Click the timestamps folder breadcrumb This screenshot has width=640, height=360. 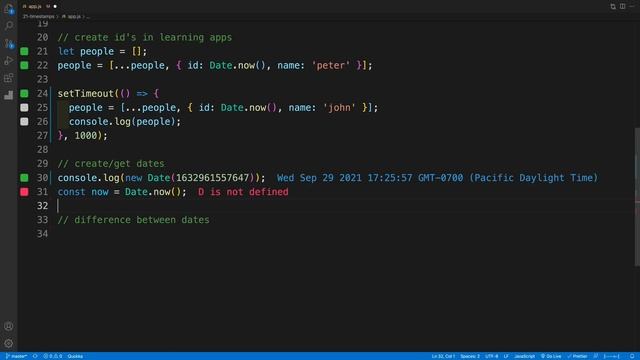coord(38,16)
